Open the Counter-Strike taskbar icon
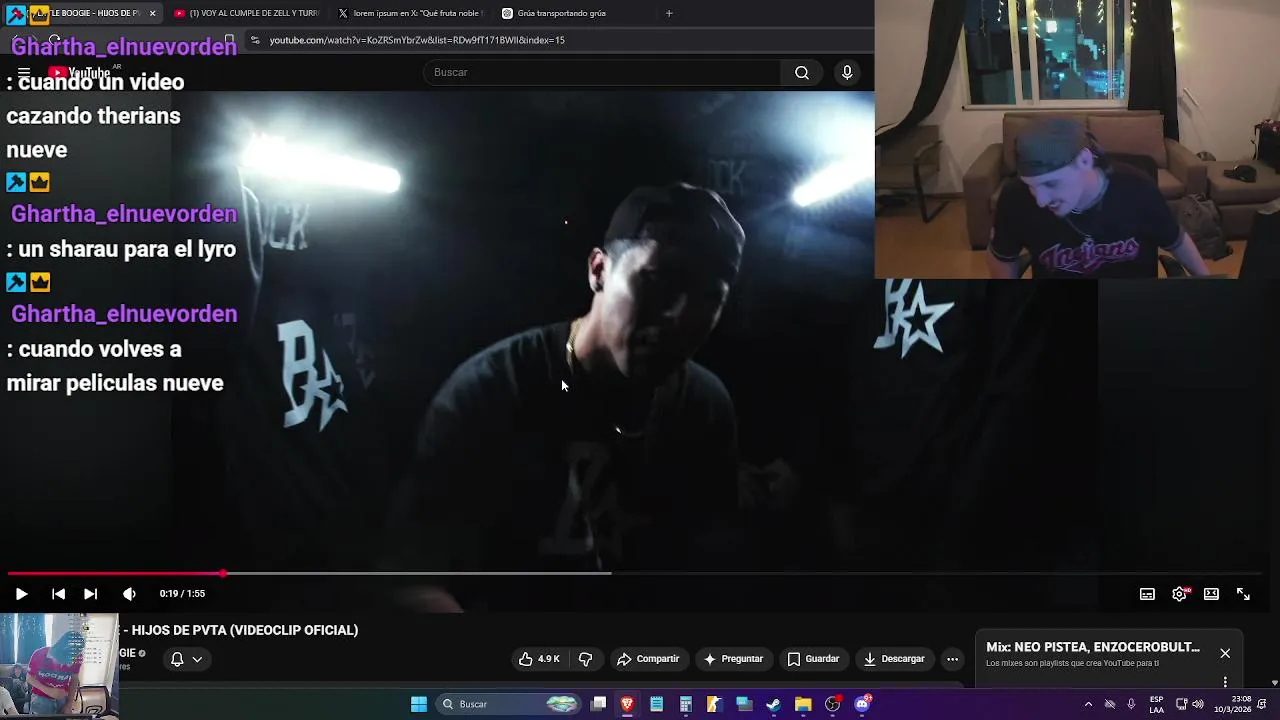The image size is (1280, 720). (x=714, y=704)
